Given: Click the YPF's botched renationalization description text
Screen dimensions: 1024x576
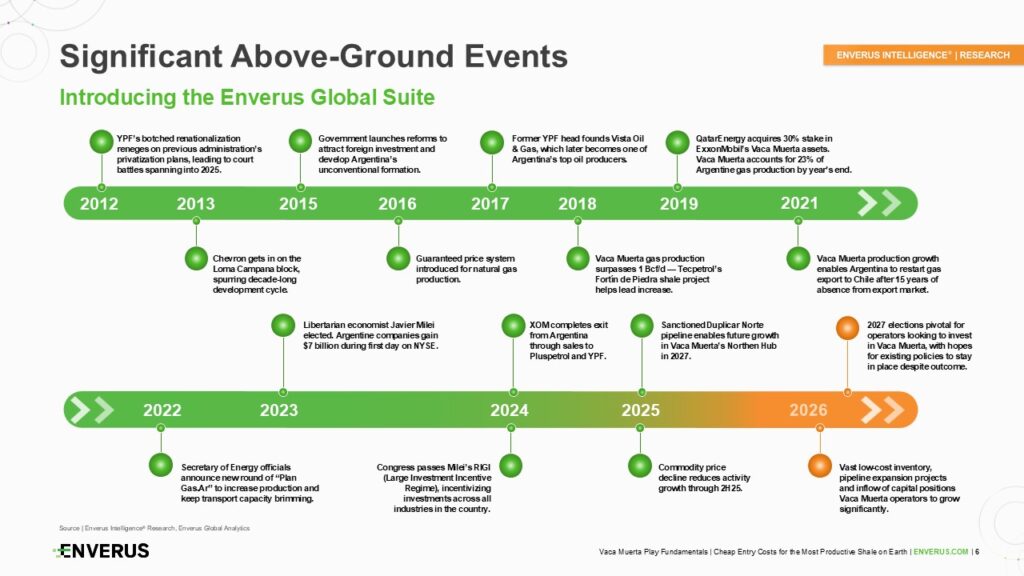Looking at the screenshot, I should click(189, 154).
